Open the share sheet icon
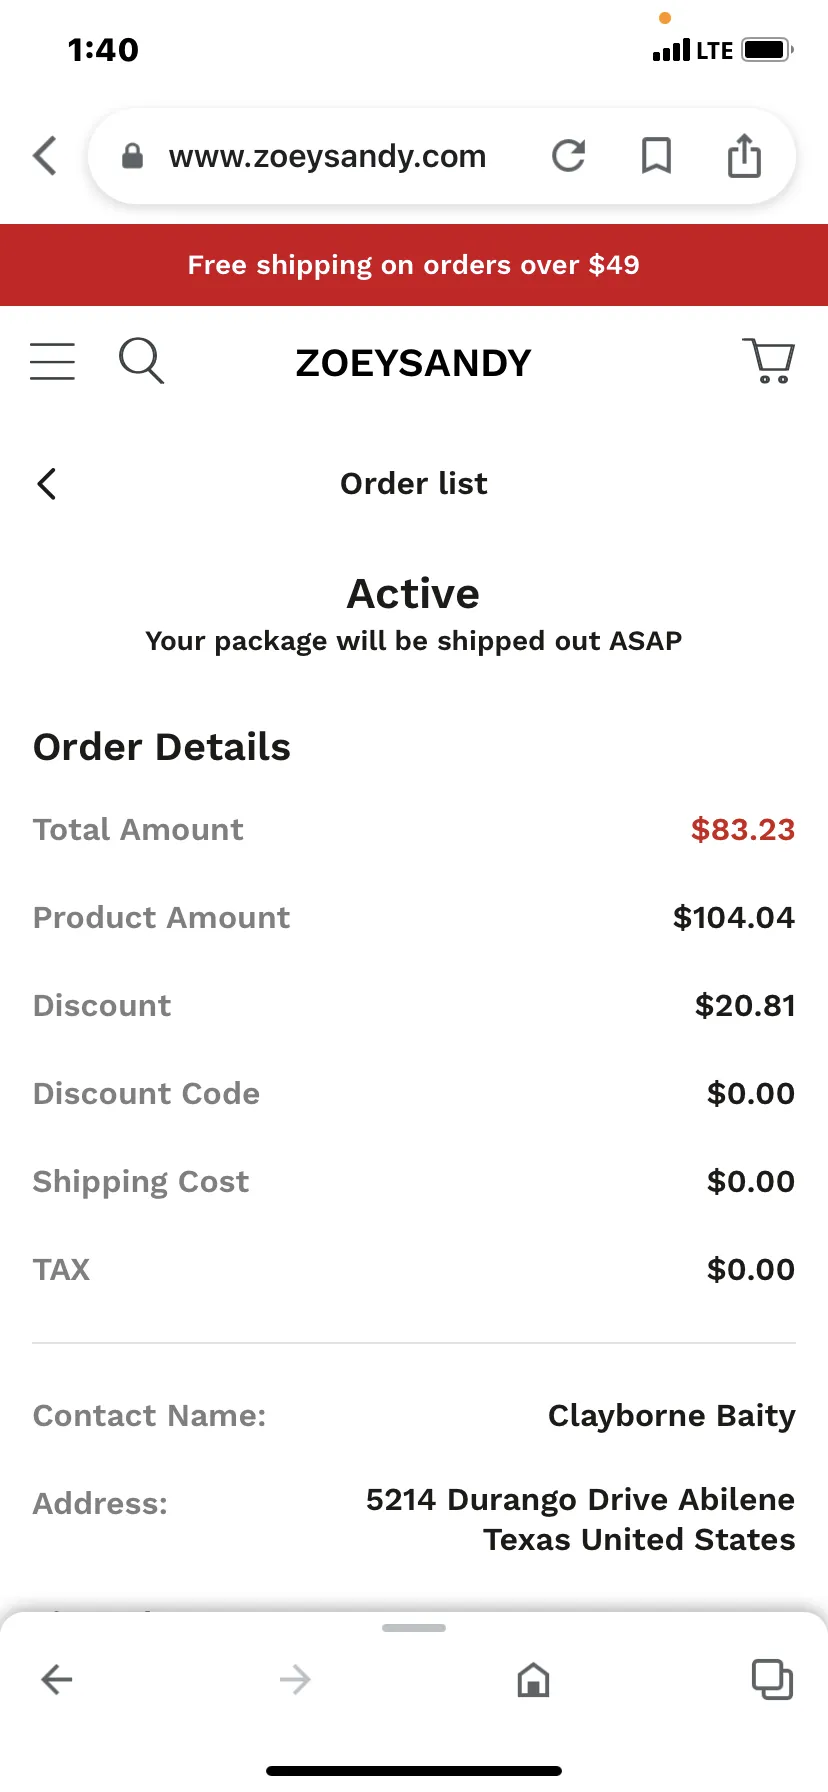The height and width of the screenshot is (1792, 828). 744,156
